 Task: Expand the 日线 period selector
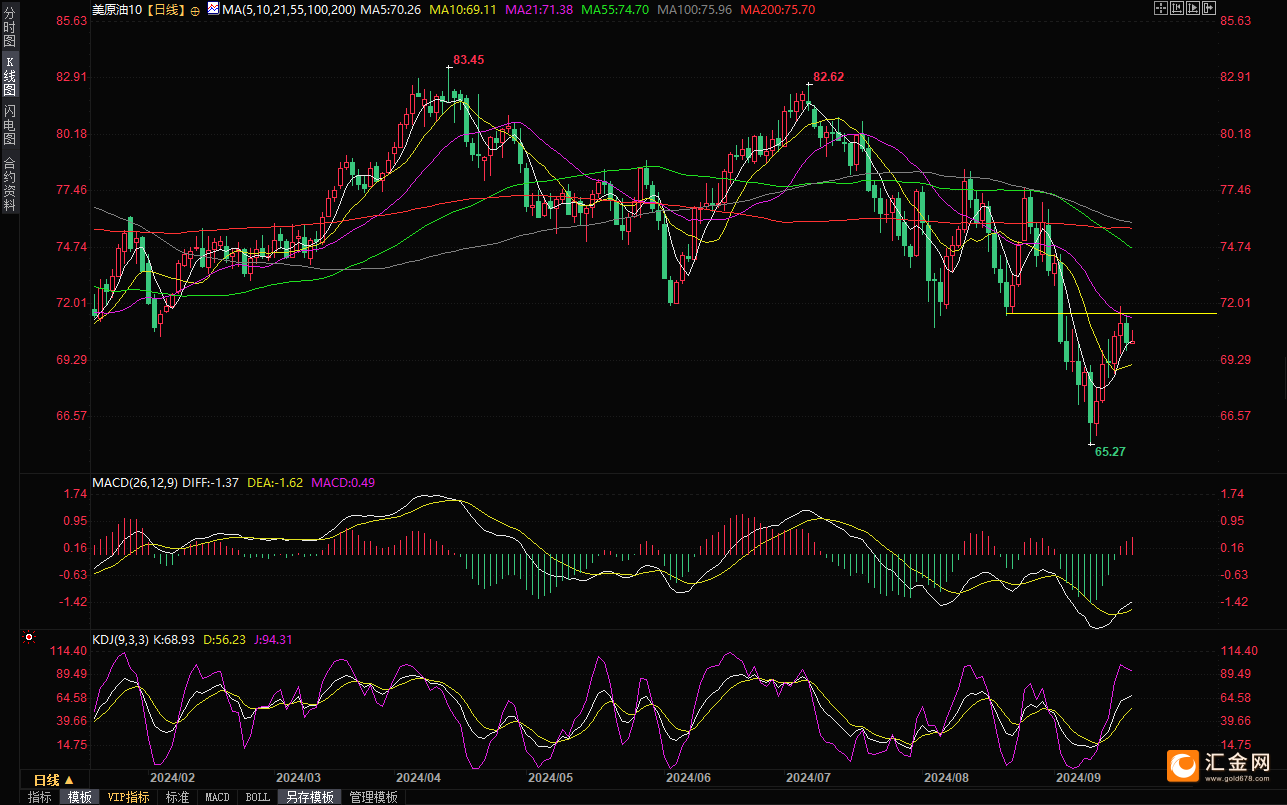point(54,780)
